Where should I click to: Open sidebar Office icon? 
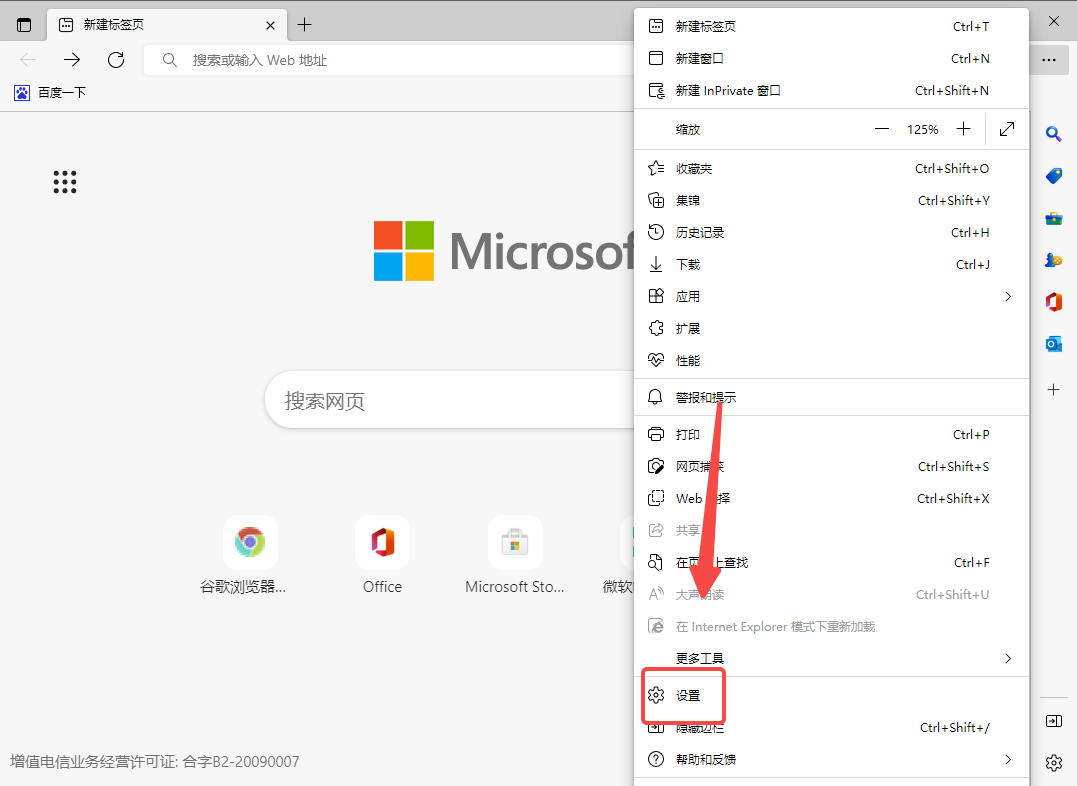[1054, 302]
